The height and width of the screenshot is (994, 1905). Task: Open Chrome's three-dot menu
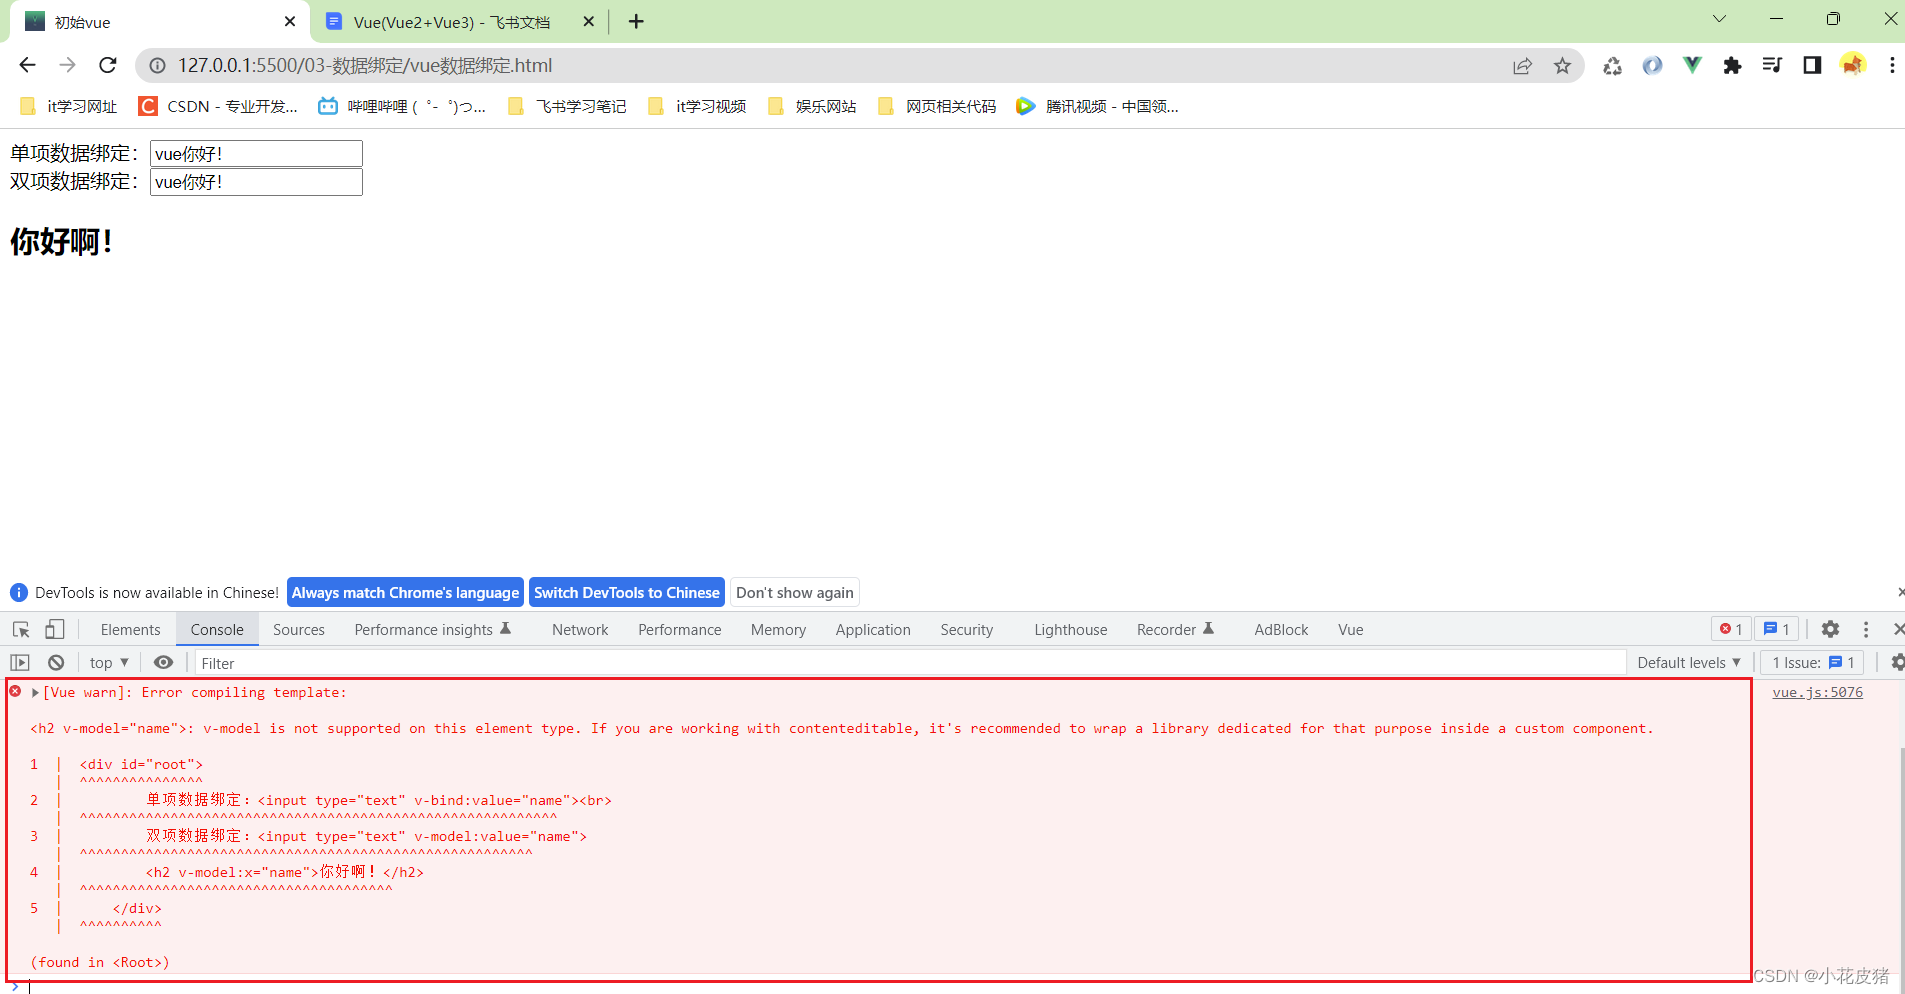(x=1892, y=65)
